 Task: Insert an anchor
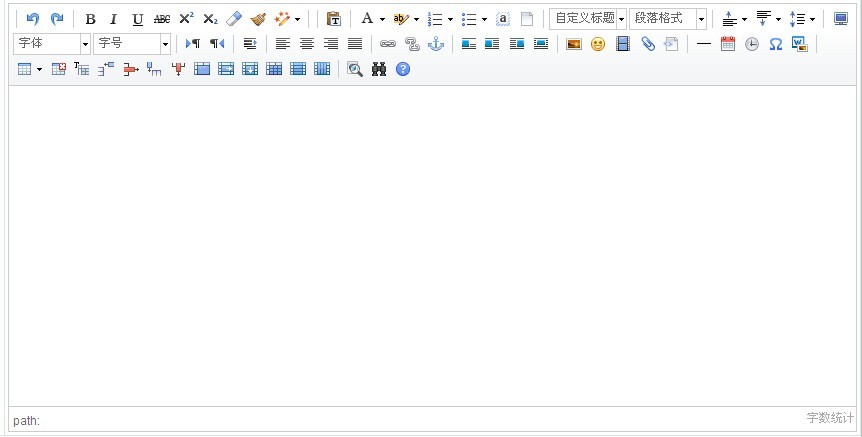[x=436, y=44]
